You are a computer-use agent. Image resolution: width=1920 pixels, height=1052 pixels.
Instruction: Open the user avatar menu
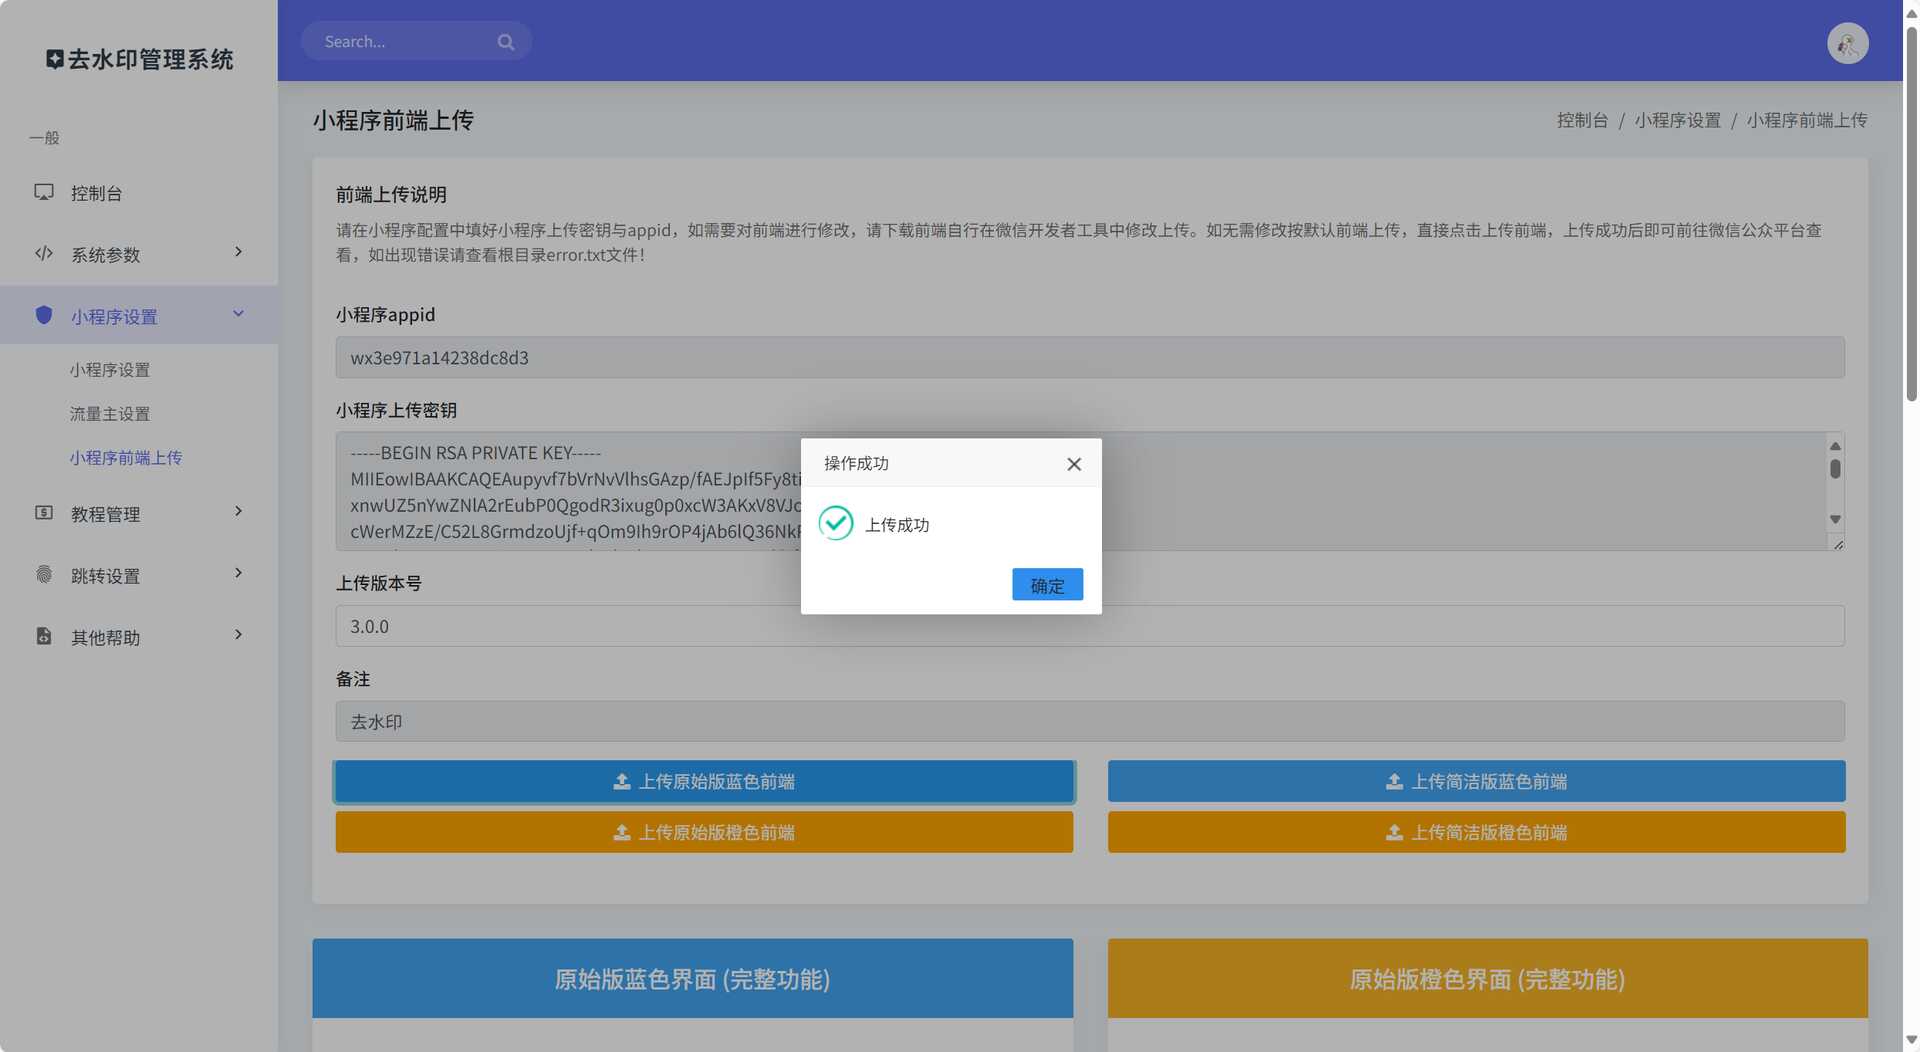pos(1847,43)
